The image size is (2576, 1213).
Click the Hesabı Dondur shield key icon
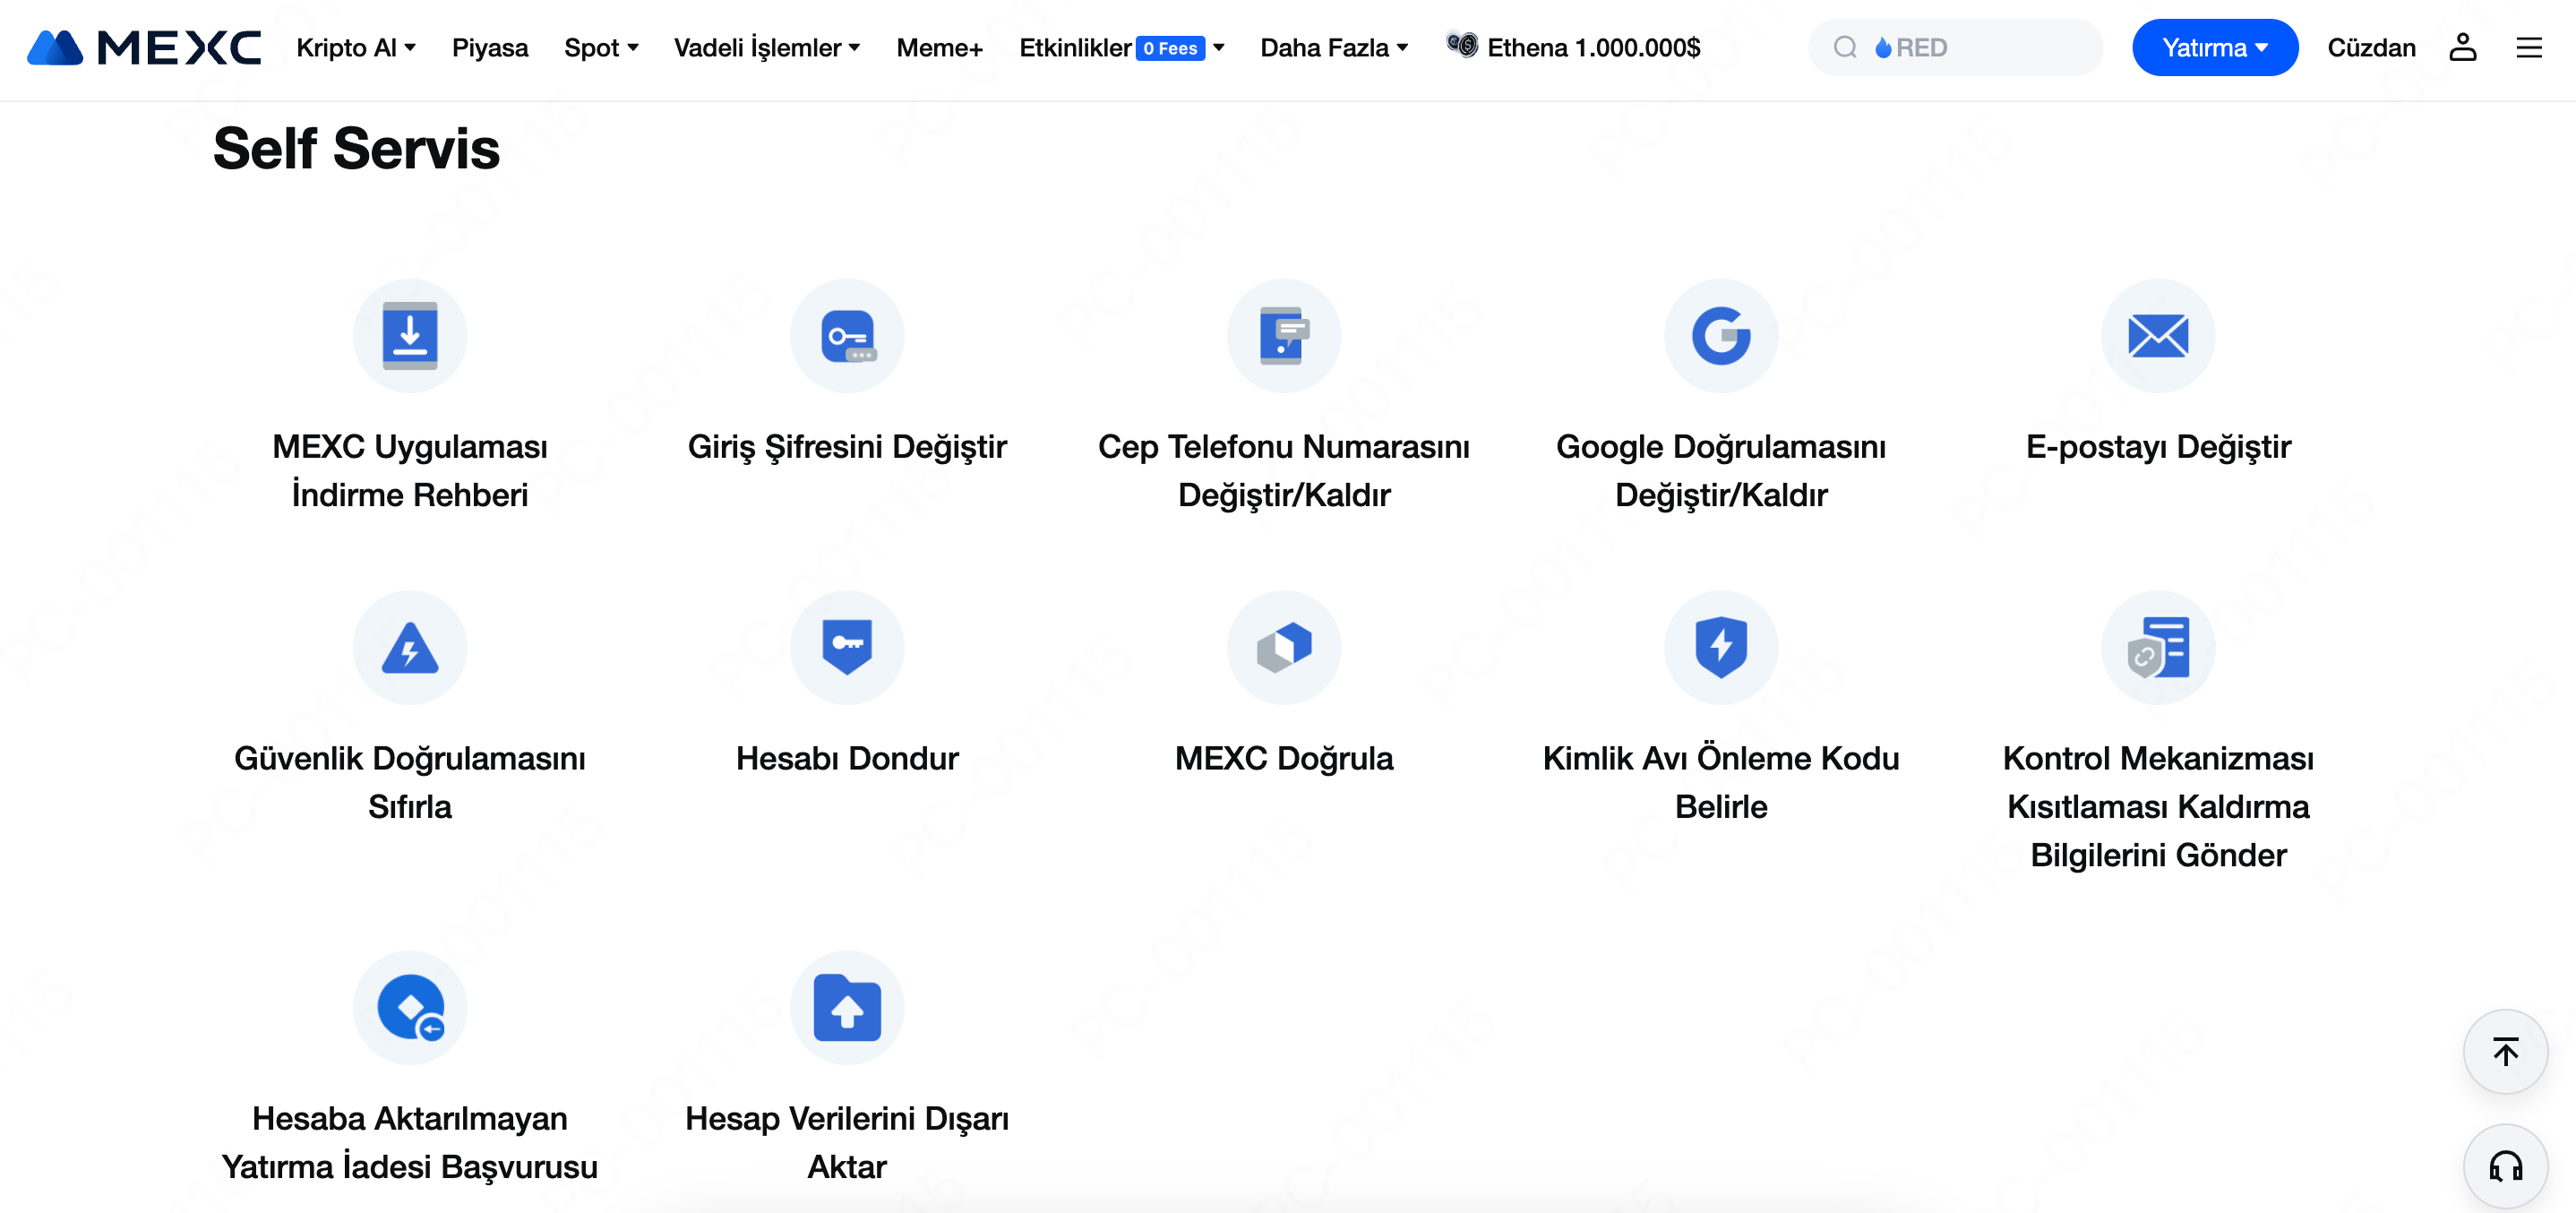[847, 648]
